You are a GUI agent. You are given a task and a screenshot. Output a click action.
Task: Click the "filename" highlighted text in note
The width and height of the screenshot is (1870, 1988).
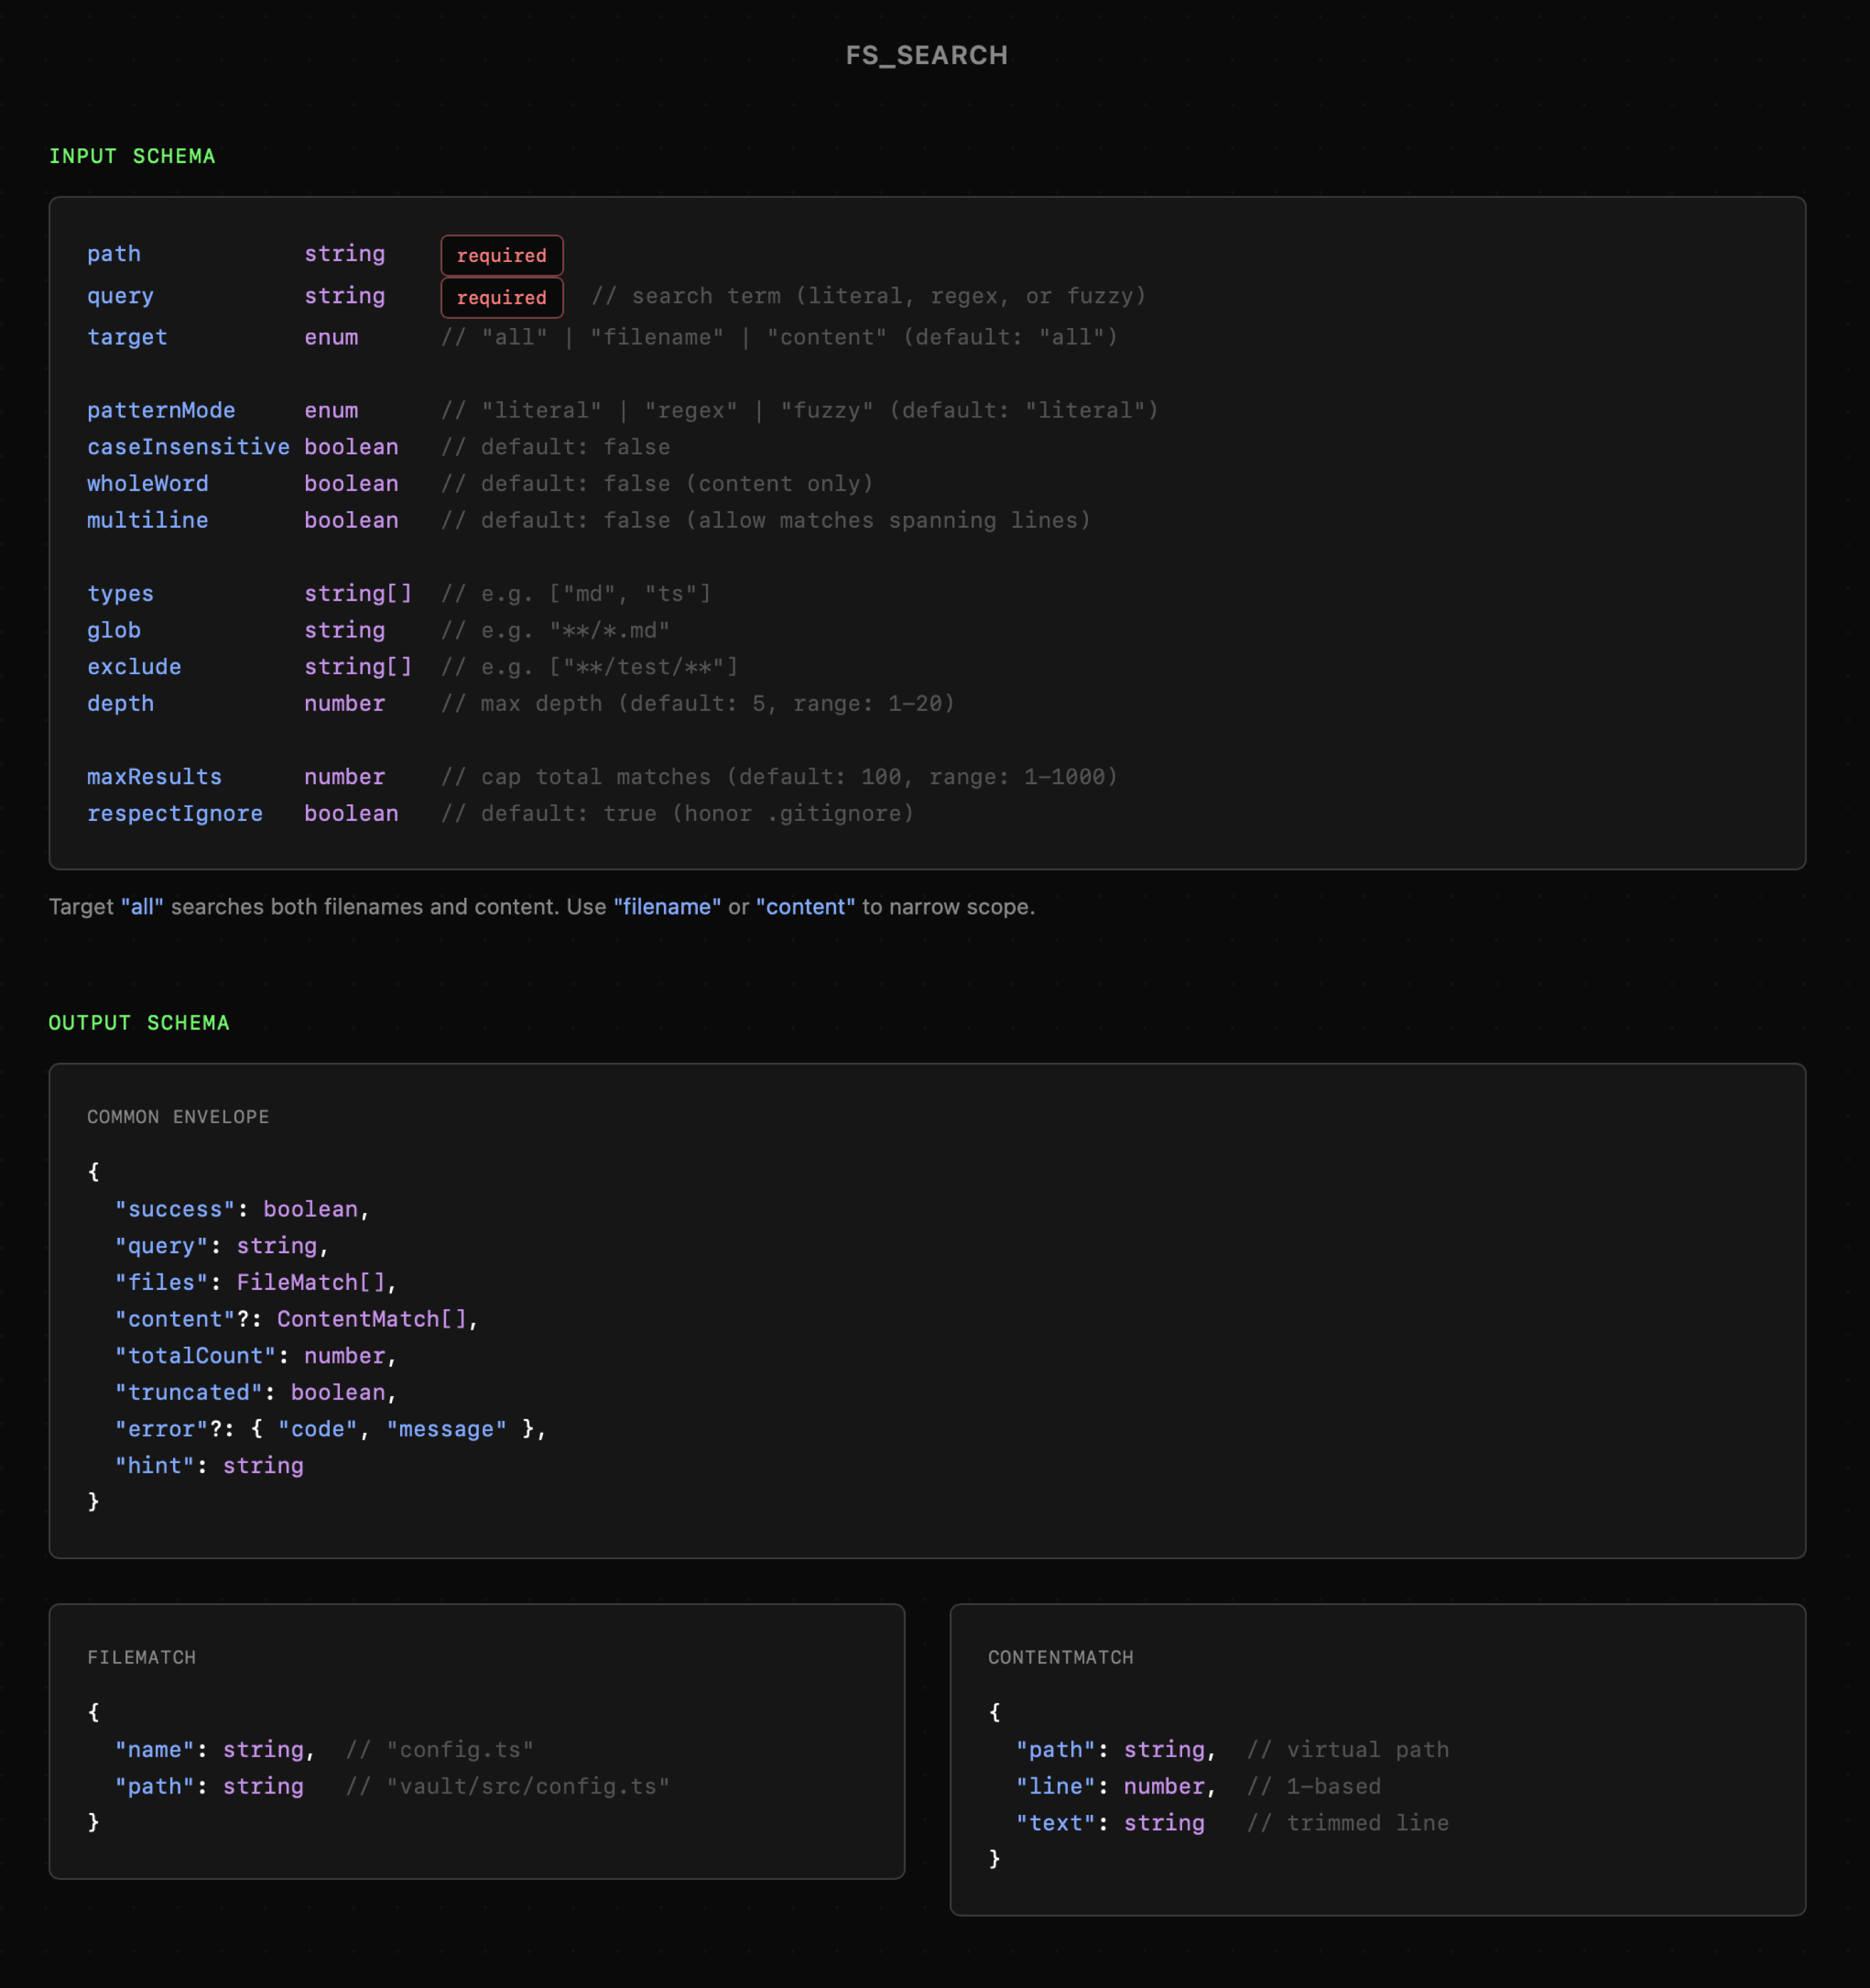point(667,907)
